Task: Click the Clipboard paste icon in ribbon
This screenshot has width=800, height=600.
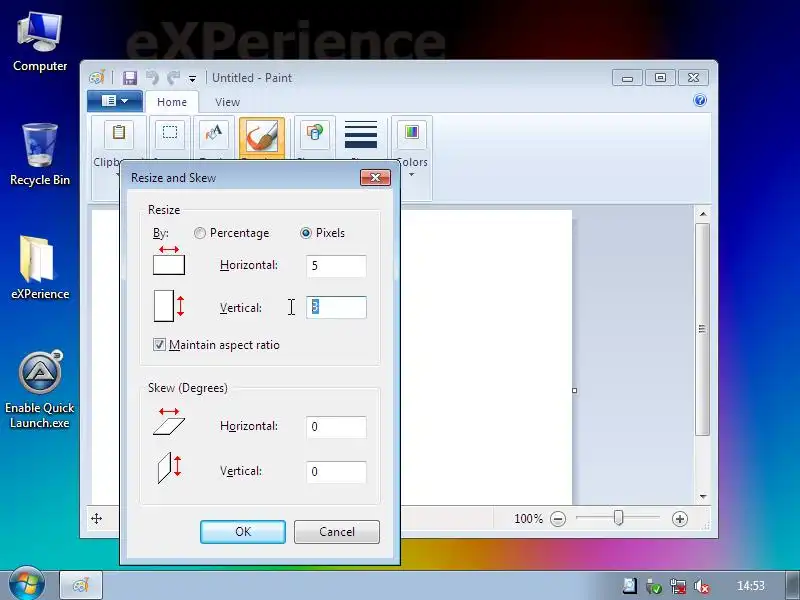Action: tap(119, 133)
